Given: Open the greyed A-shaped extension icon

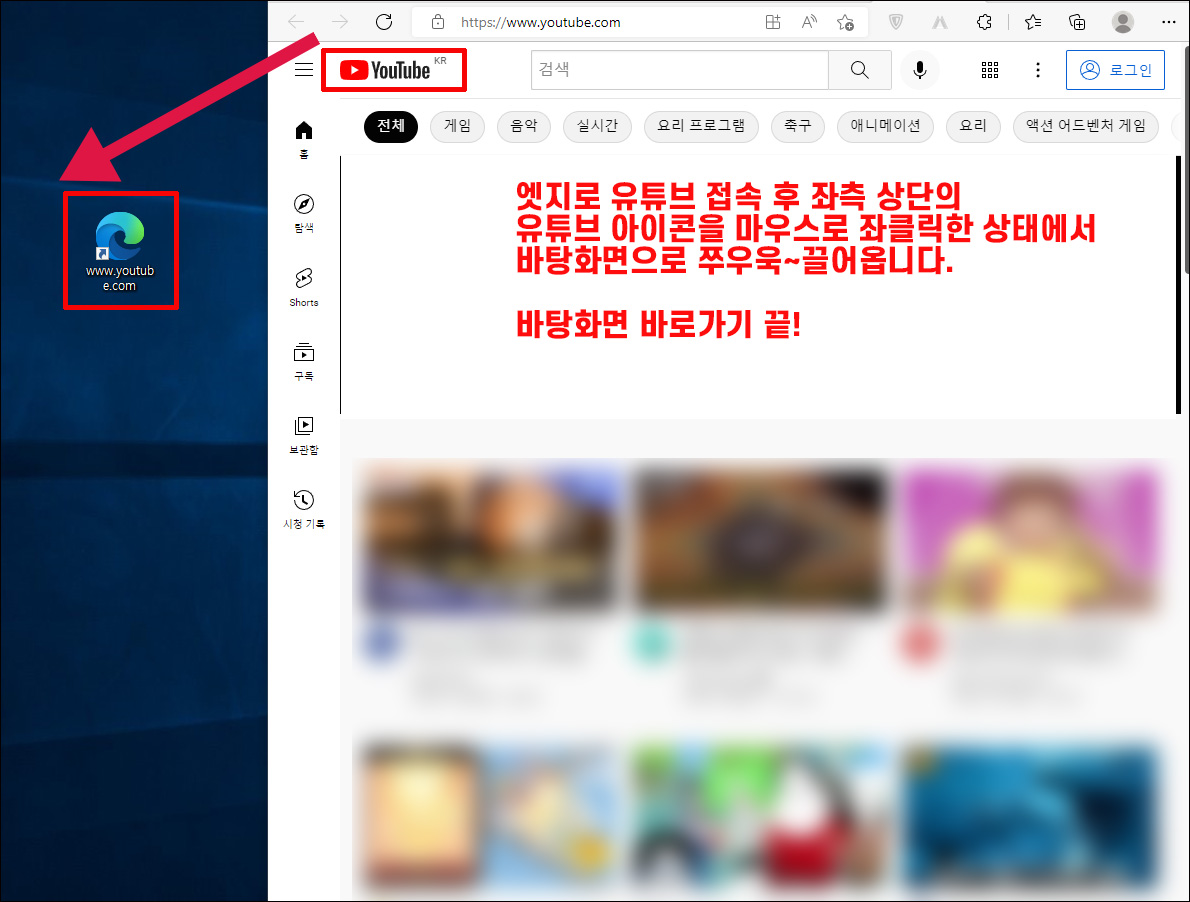Looking at the screenshot, I should pos(940,23).
